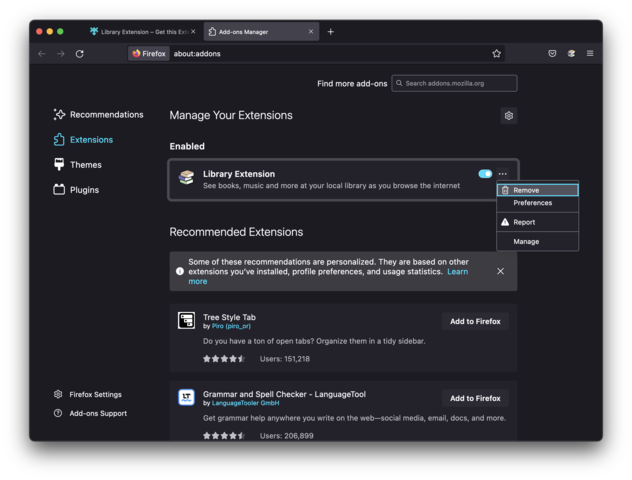632x480 pixels.
Task: Reload the current page
Action: point(79,54)
